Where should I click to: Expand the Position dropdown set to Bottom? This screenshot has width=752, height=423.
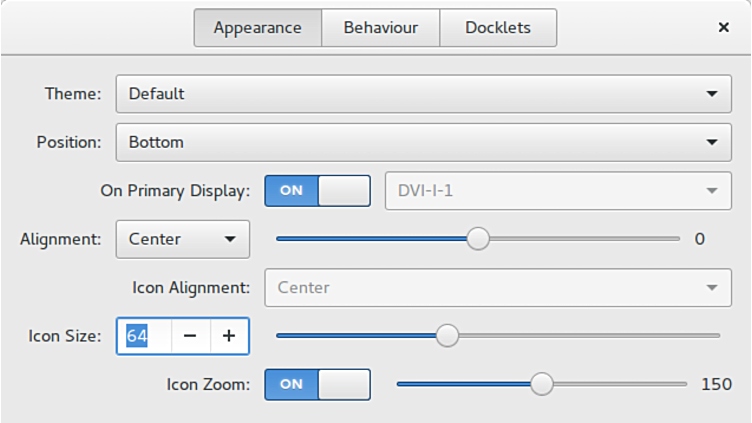coord(423,142)
